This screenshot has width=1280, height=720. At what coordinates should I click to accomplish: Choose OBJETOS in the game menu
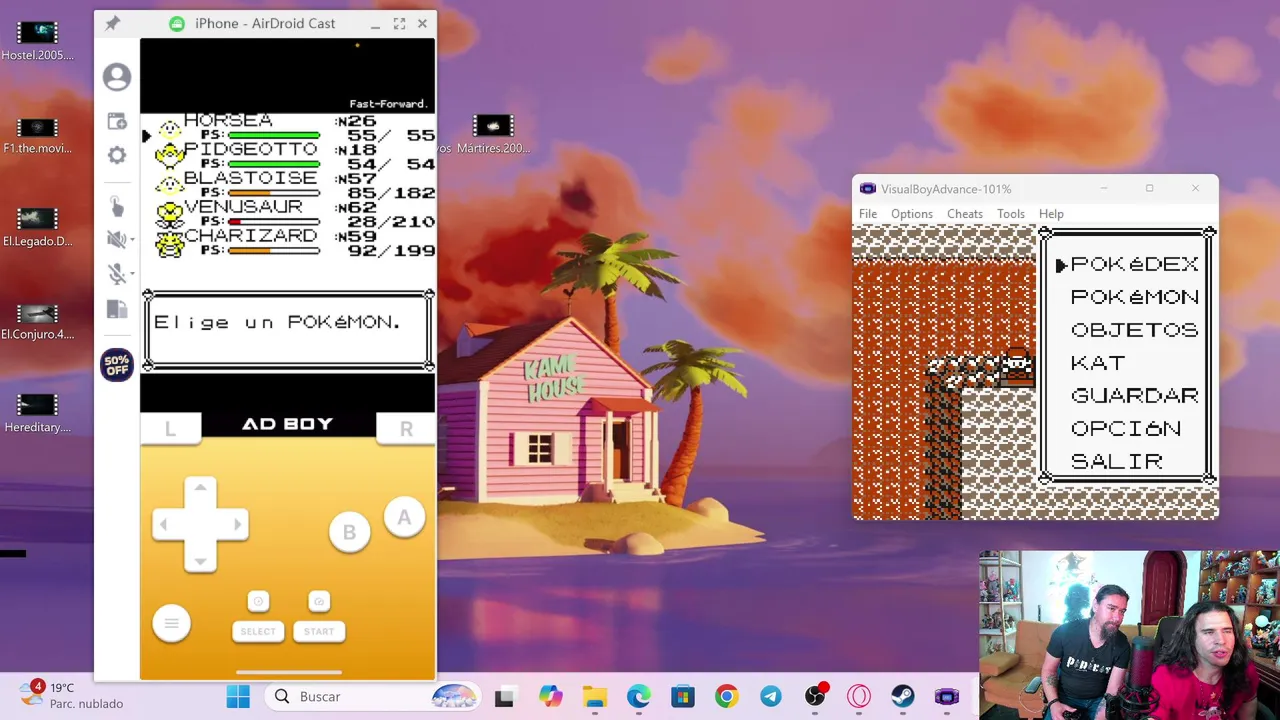coord(1134,330)
